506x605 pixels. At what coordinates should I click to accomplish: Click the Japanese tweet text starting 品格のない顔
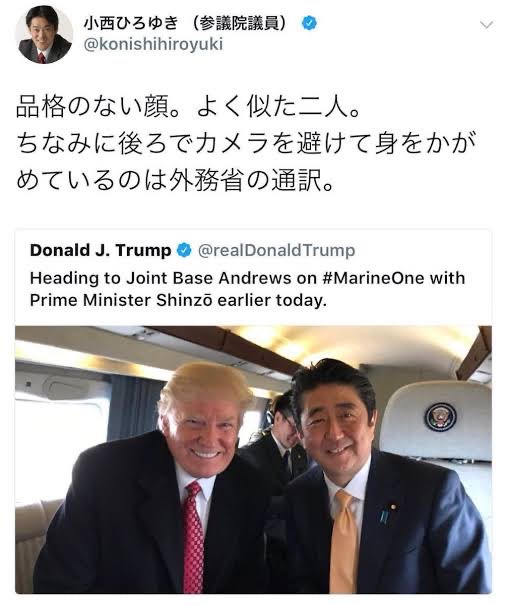(247, 144)
